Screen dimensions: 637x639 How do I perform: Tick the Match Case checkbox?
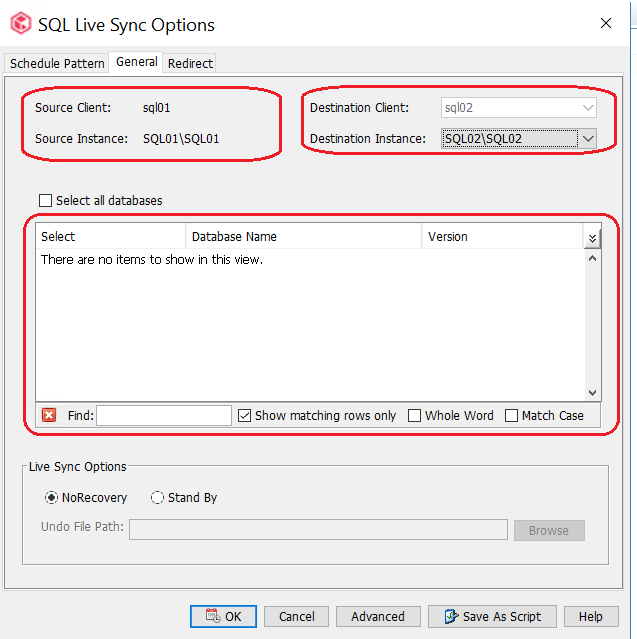511,416
